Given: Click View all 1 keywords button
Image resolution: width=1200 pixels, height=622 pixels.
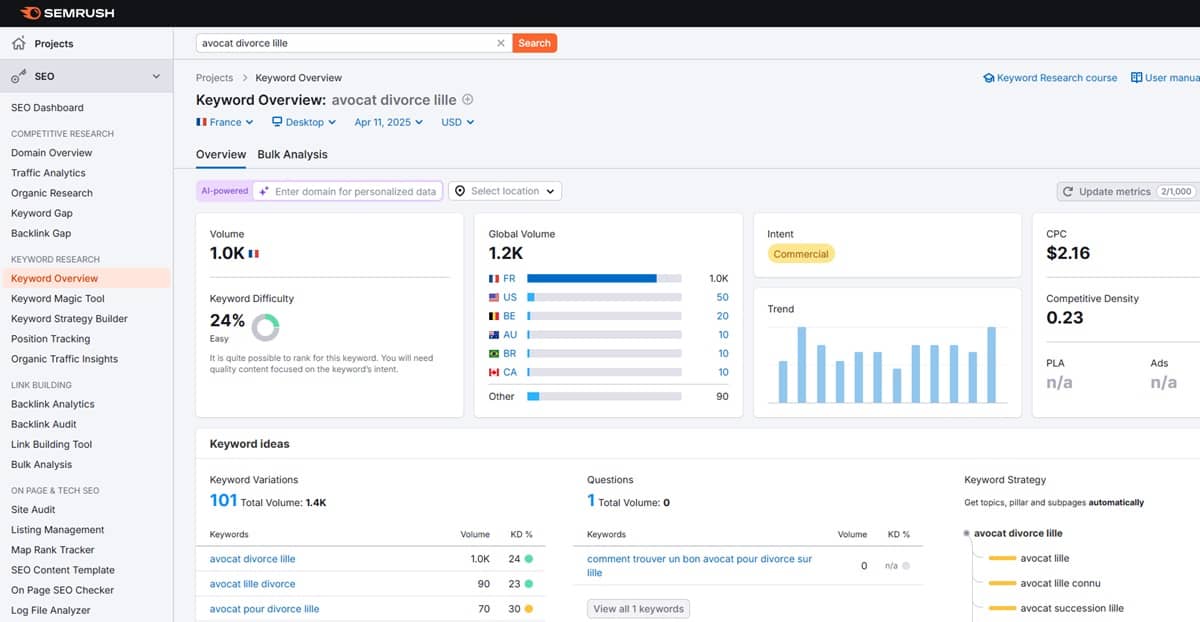Looking at the screenshot, I should tap(638, 608).
